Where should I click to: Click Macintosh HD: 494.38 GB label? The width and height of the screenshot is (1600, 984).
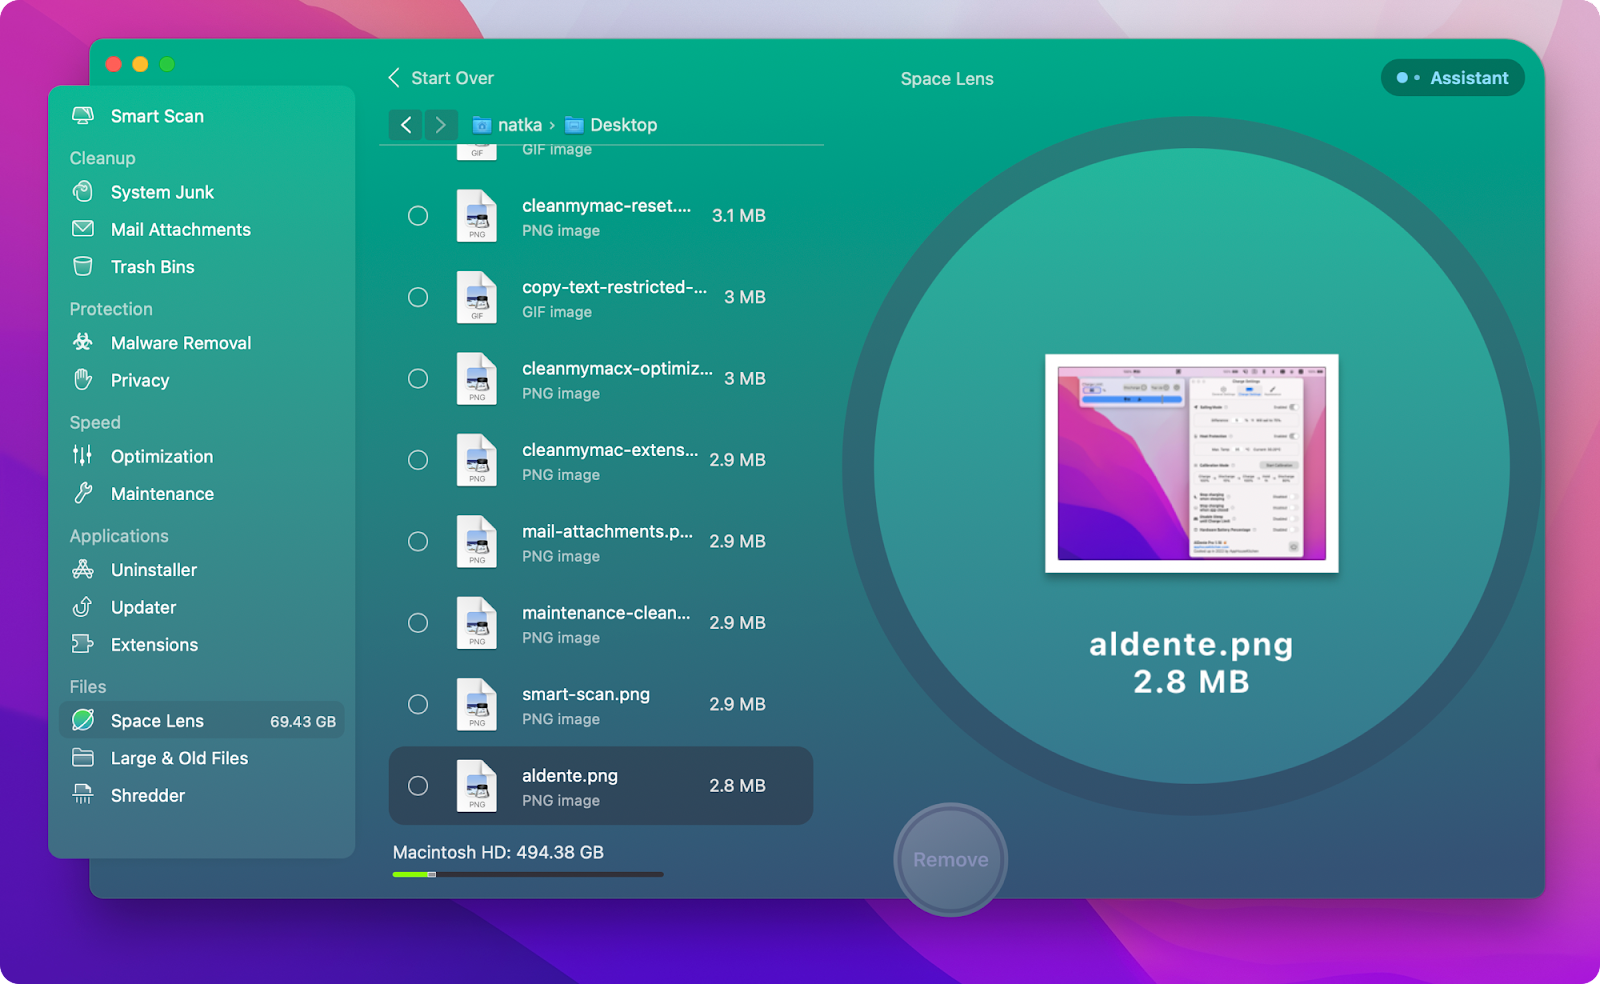click(498, 852)
